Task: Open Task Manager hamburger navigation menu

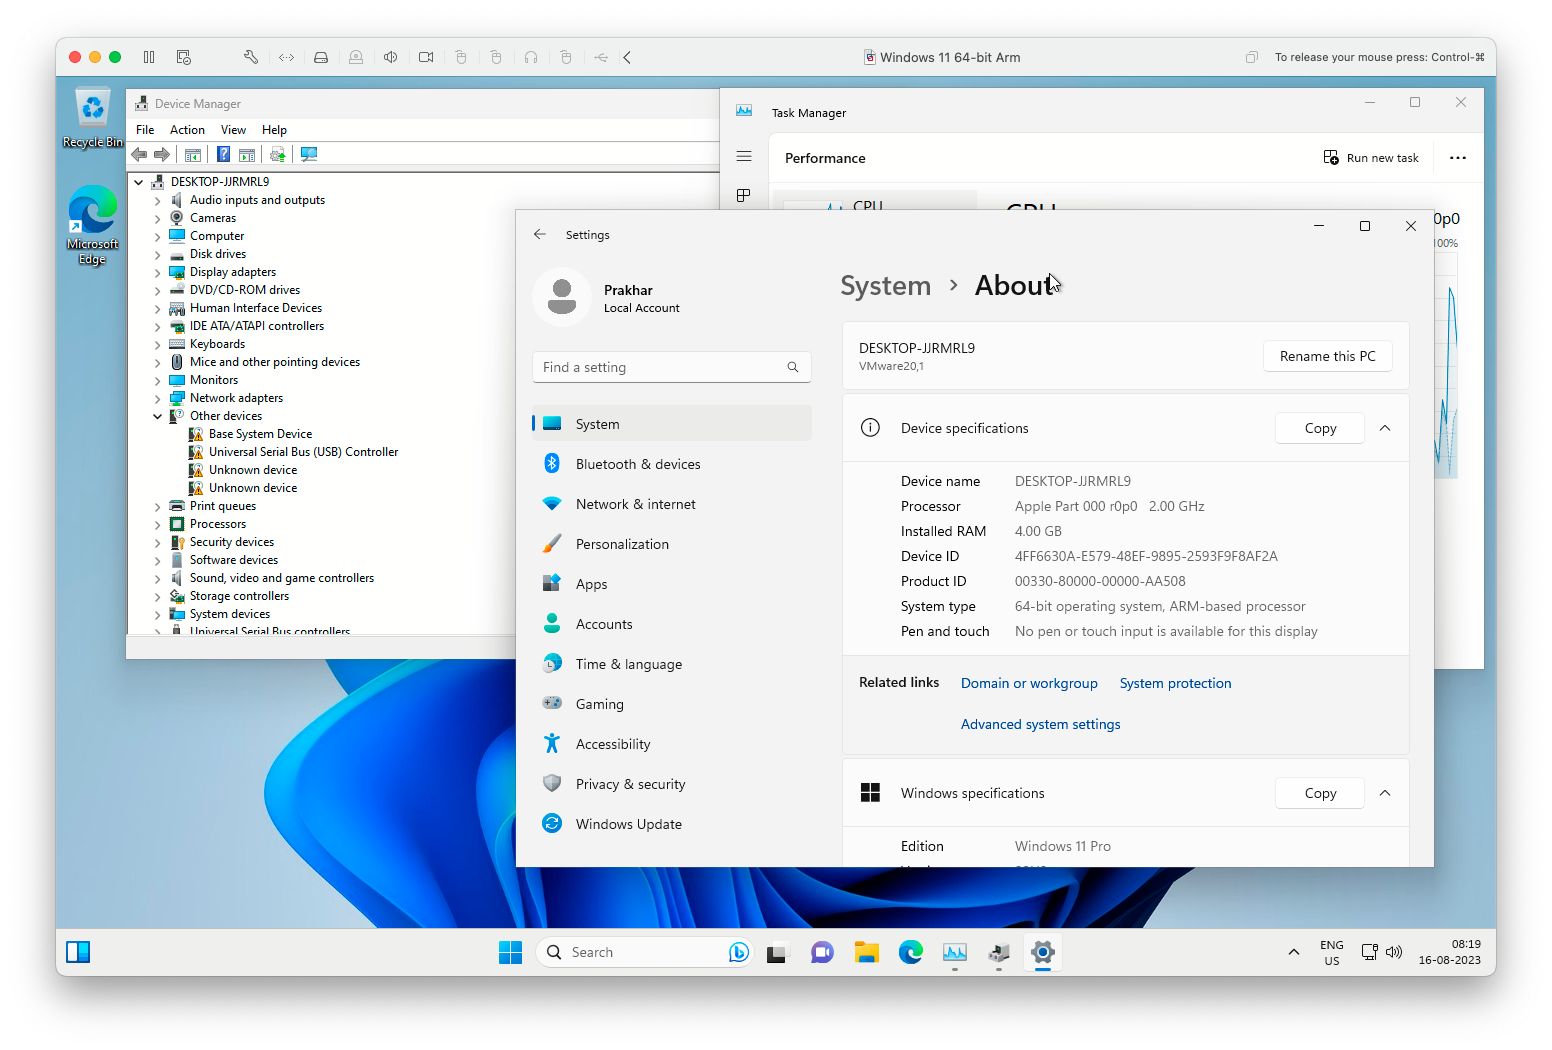Action: (744, 156)
